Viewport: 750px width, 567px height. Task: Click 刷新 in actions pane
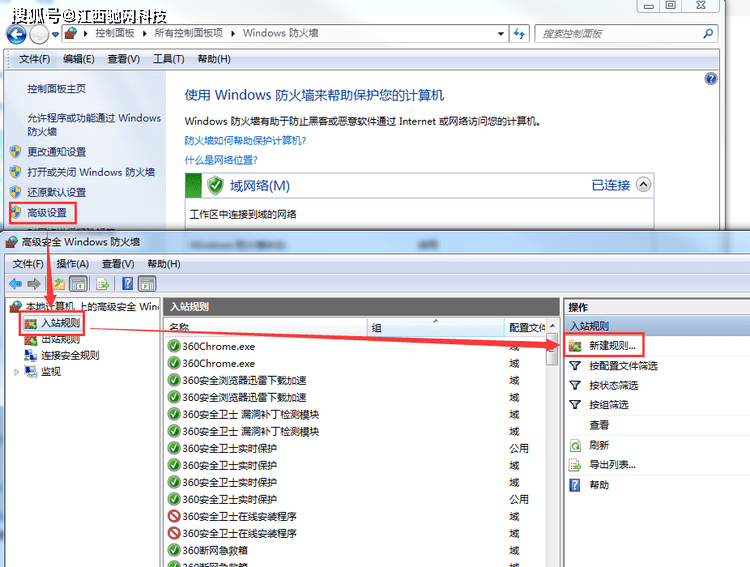click(599, 445)
